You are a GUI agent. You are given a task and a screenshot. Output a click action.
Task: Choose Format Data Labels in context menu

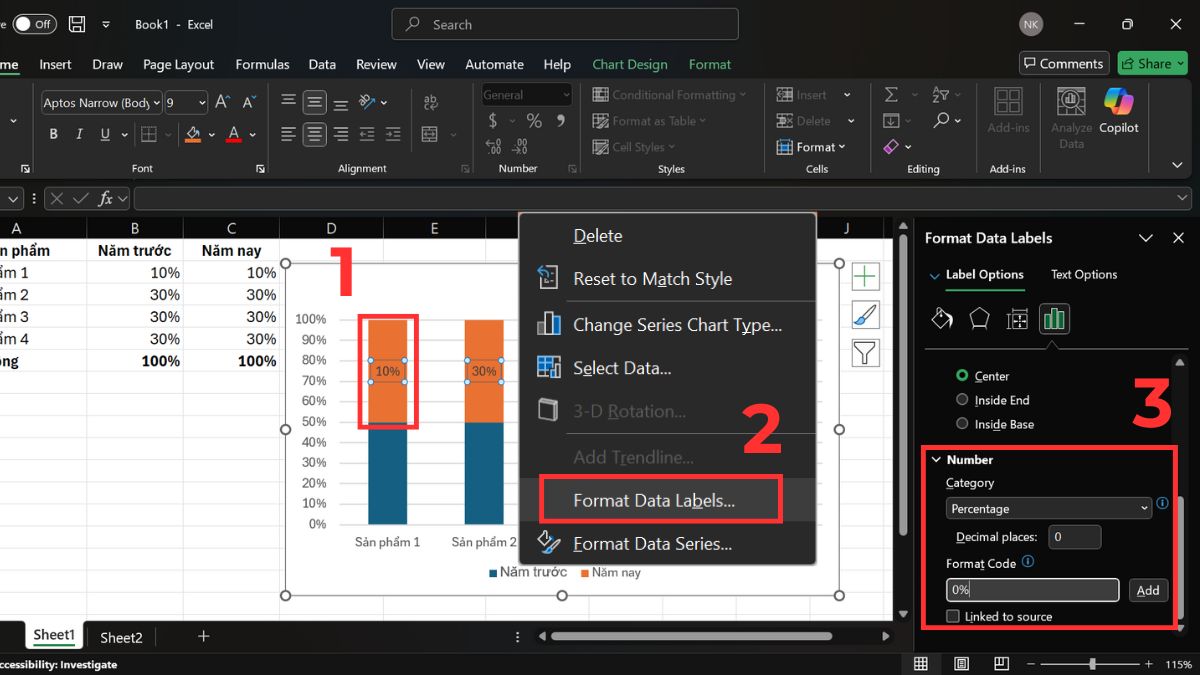coord(654,501)
